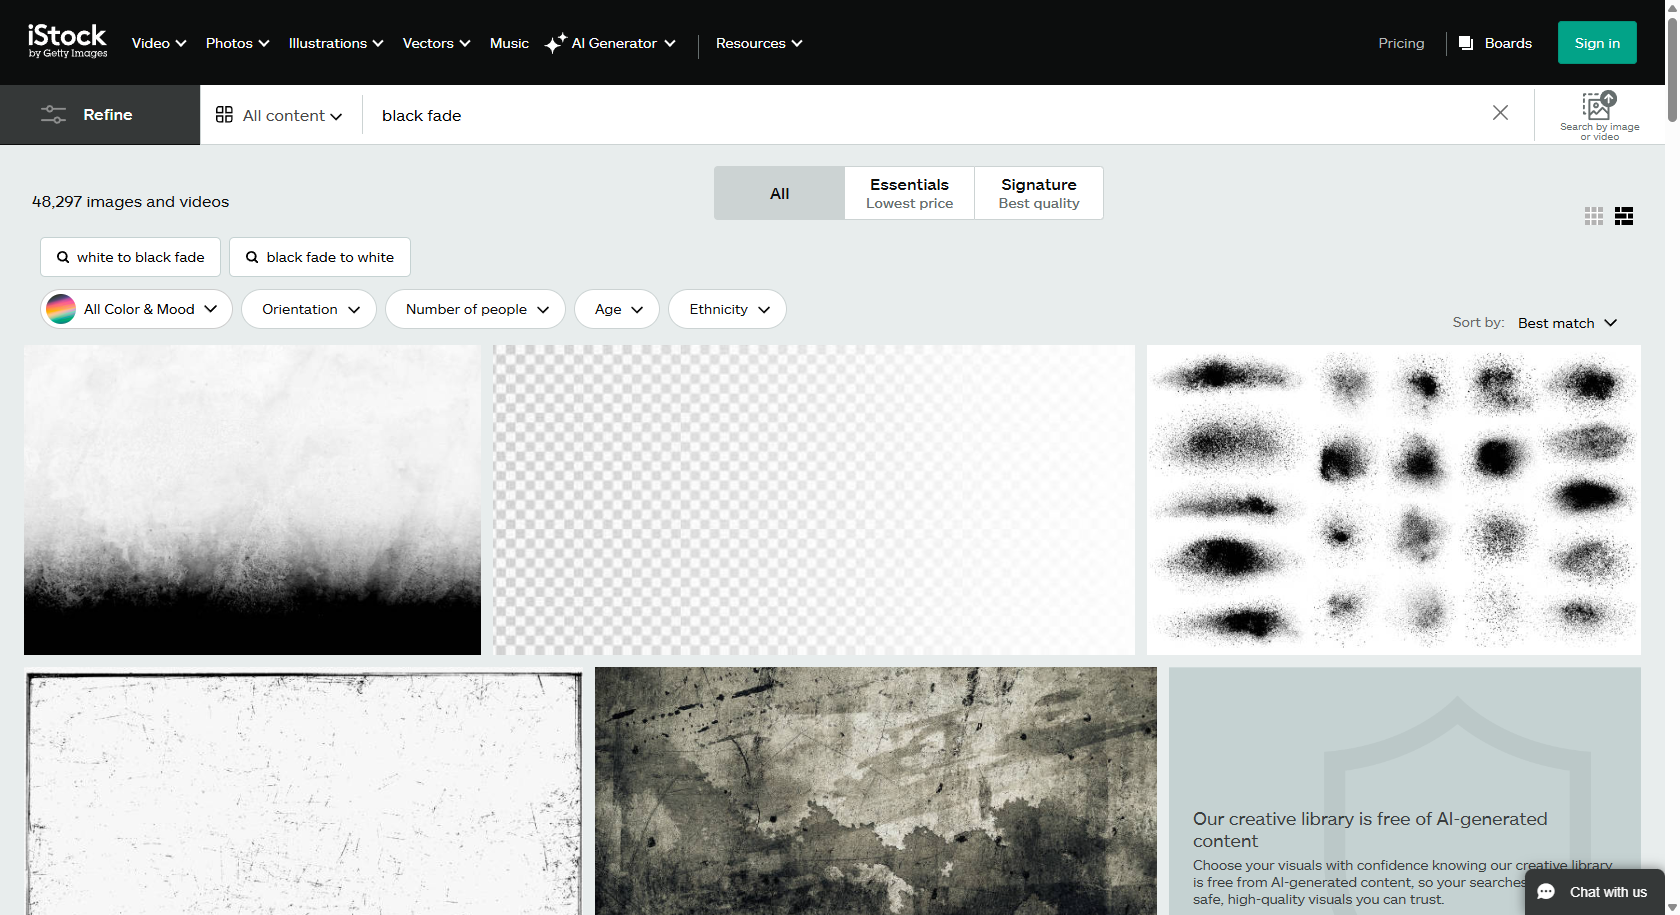1680x915 pixels.
Task: Expand the Resources menu
Action: 759,43
